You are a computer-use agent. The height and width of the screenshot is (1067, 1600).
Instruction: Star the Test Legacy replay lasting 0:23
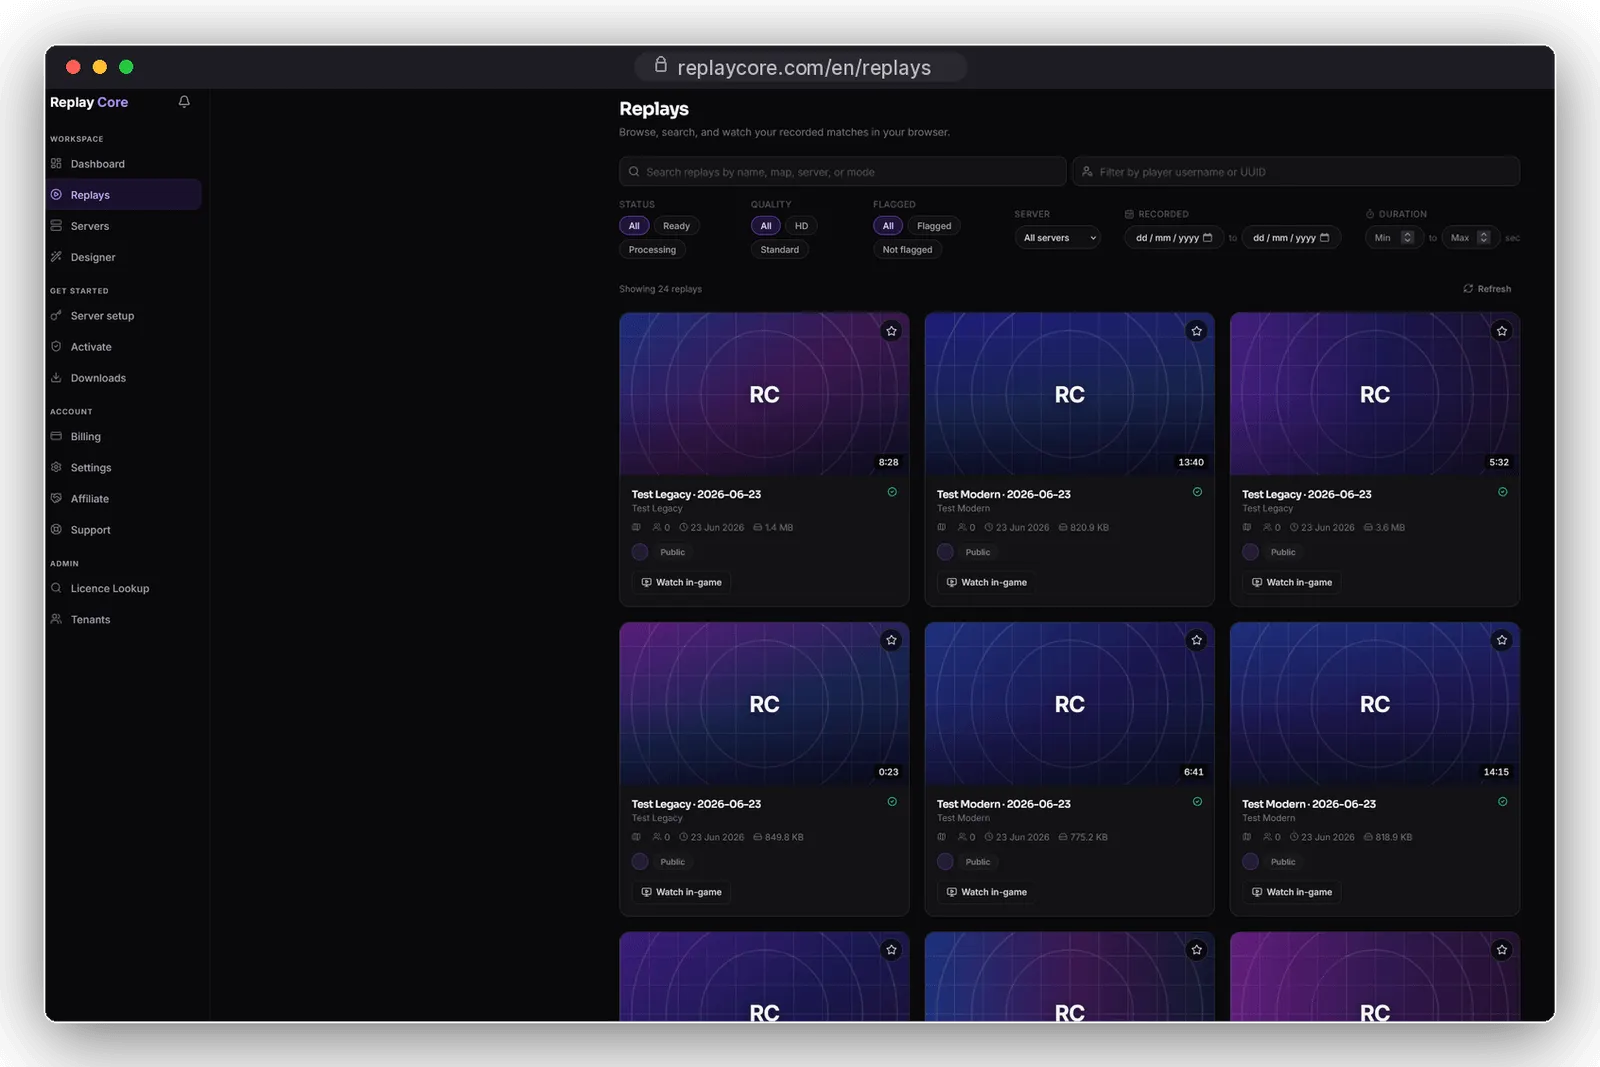coord(891,640)
